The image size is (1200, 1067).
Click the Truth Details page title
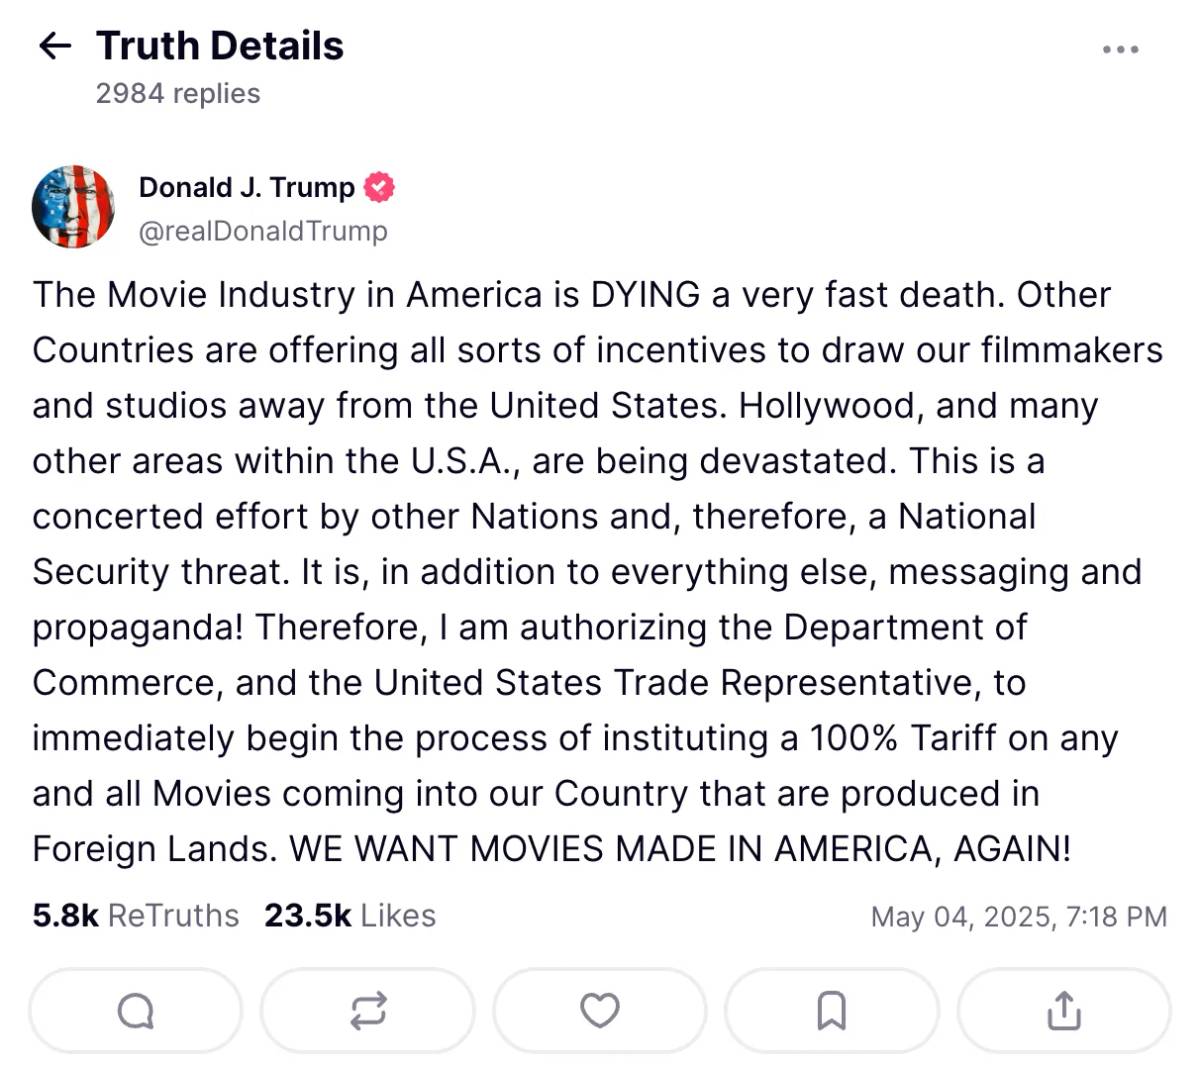[220, 46]
